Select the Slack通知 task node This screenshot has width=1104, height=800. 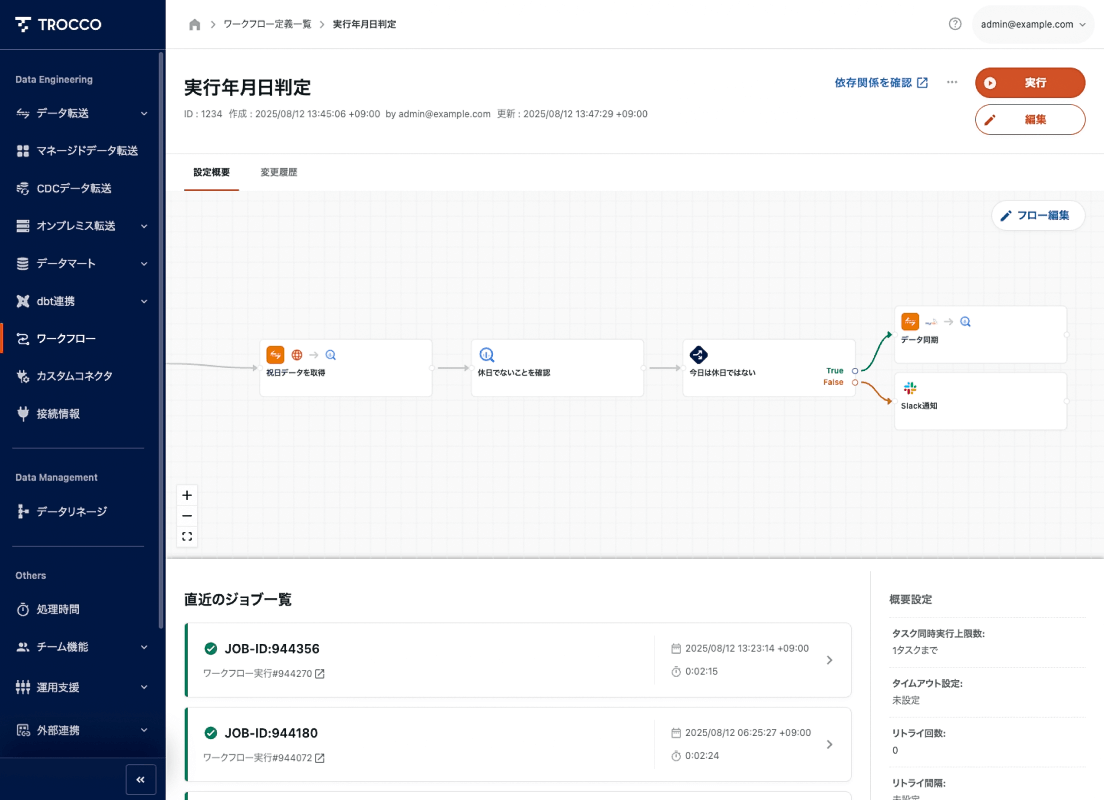tap(980, 401)
